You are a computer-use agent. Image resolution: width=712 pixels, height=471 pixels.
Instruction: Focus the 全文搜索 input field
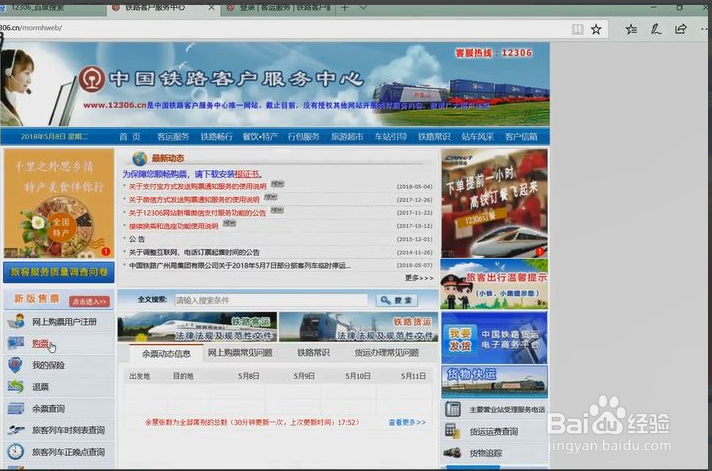point(271,300)
